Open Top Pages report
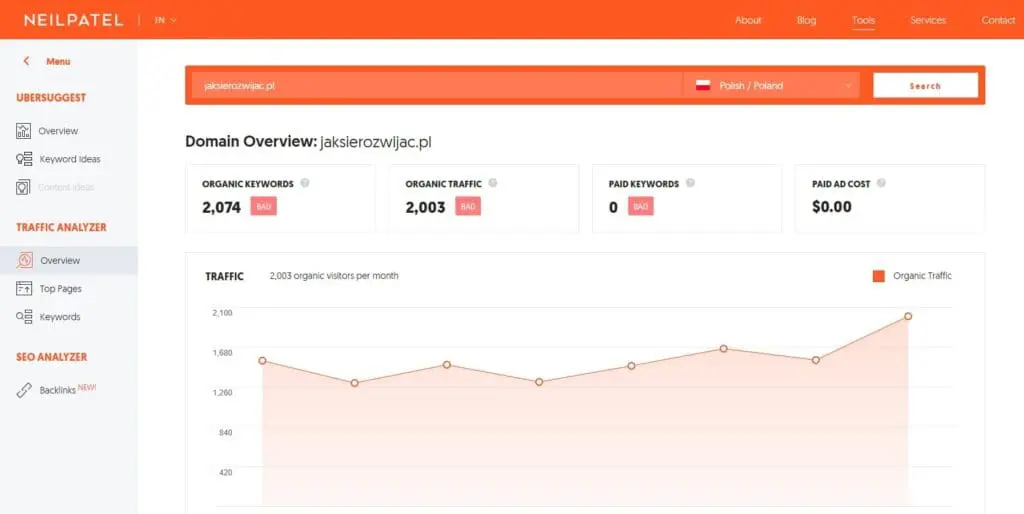Screen dimensions: 1024x514 click(60, 289)
